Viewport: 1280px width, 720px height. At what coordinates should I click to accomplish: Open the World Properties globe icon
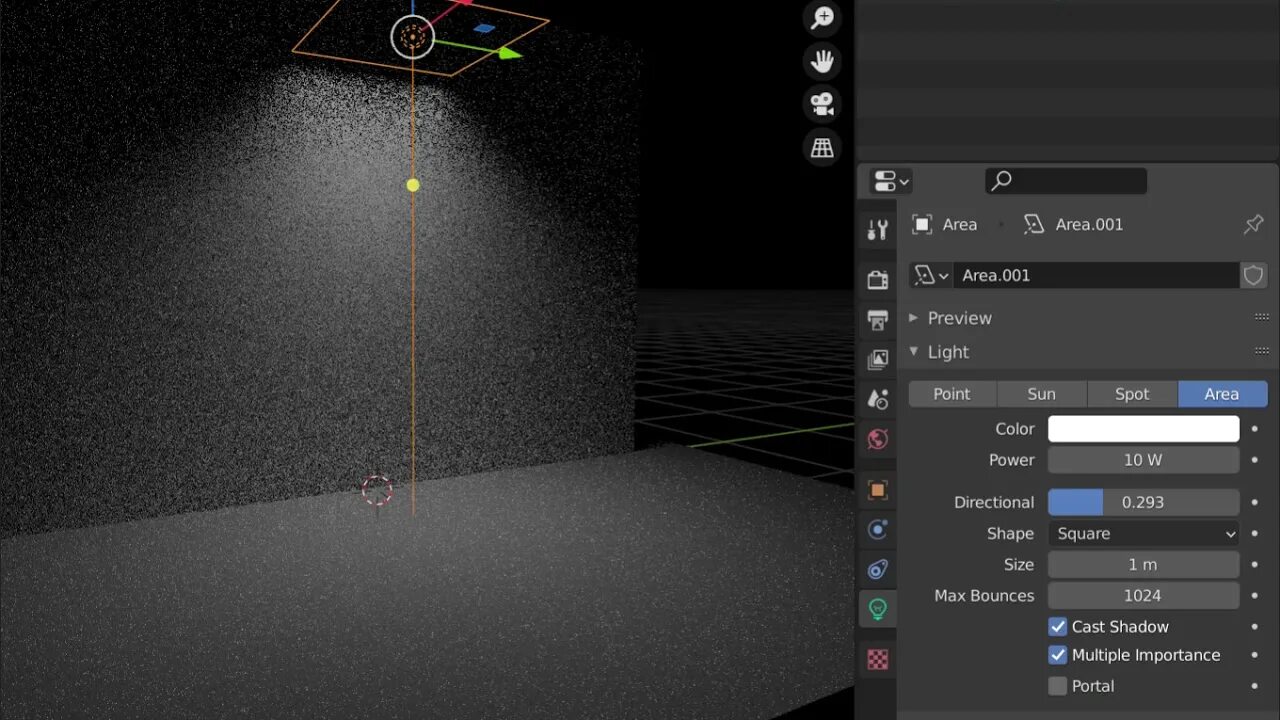pyautogui.click(x=878, y=439)
